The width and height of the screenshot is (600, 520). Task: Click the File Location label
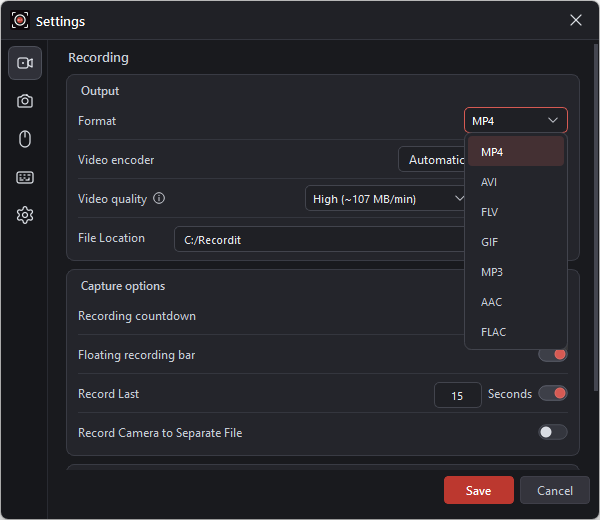click(x=111, y=238)
